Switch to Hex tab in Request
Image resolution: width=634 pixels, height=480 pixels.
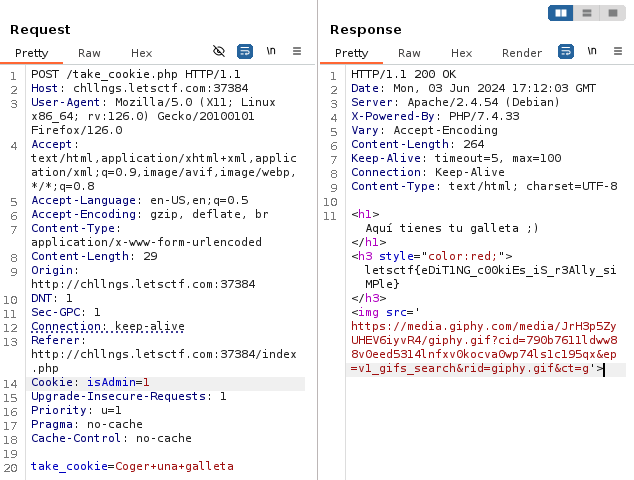(141, 53)
